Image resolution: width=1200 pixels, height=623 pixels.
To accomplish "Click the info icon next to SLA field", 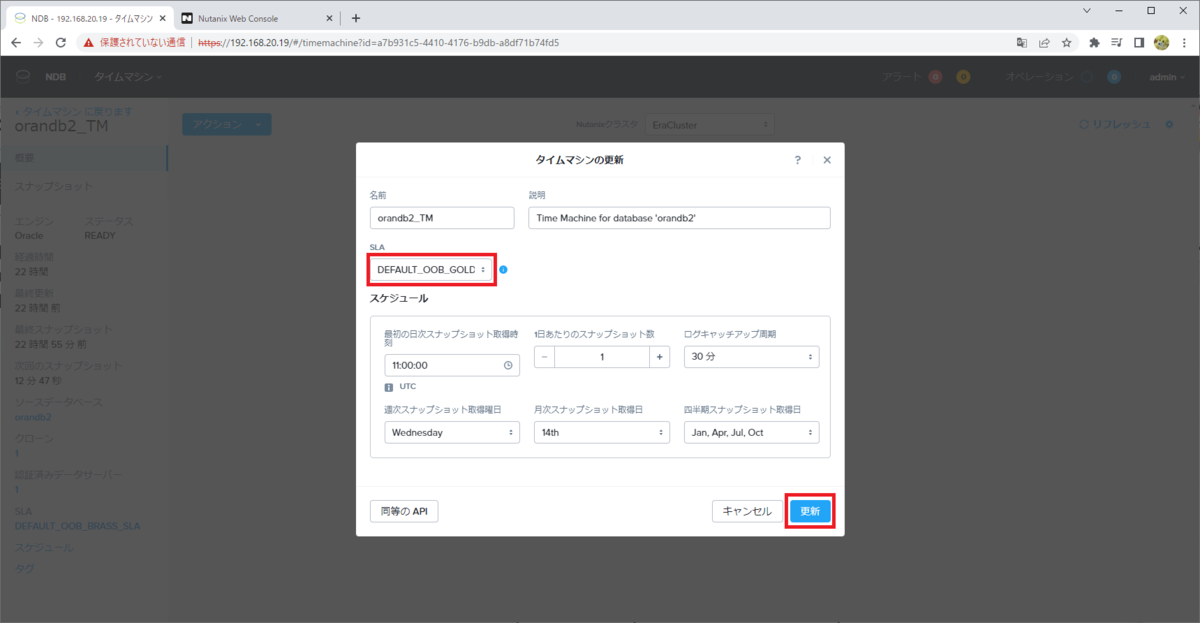I will (503, 269).
